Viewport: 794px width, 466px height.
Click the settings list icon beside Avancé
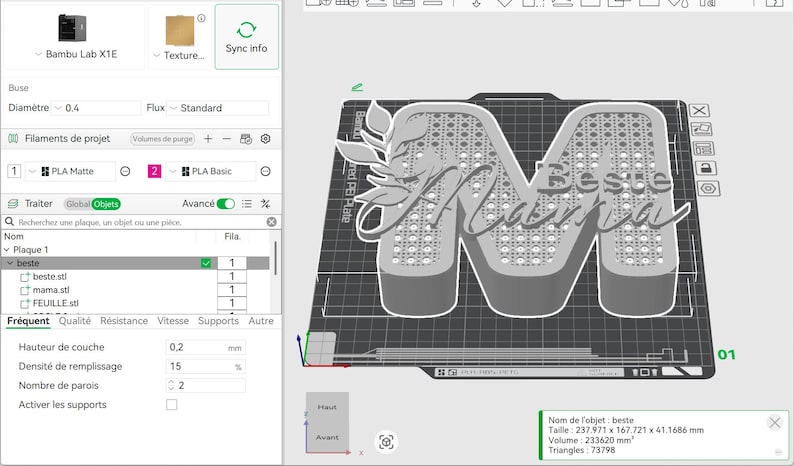247,204
